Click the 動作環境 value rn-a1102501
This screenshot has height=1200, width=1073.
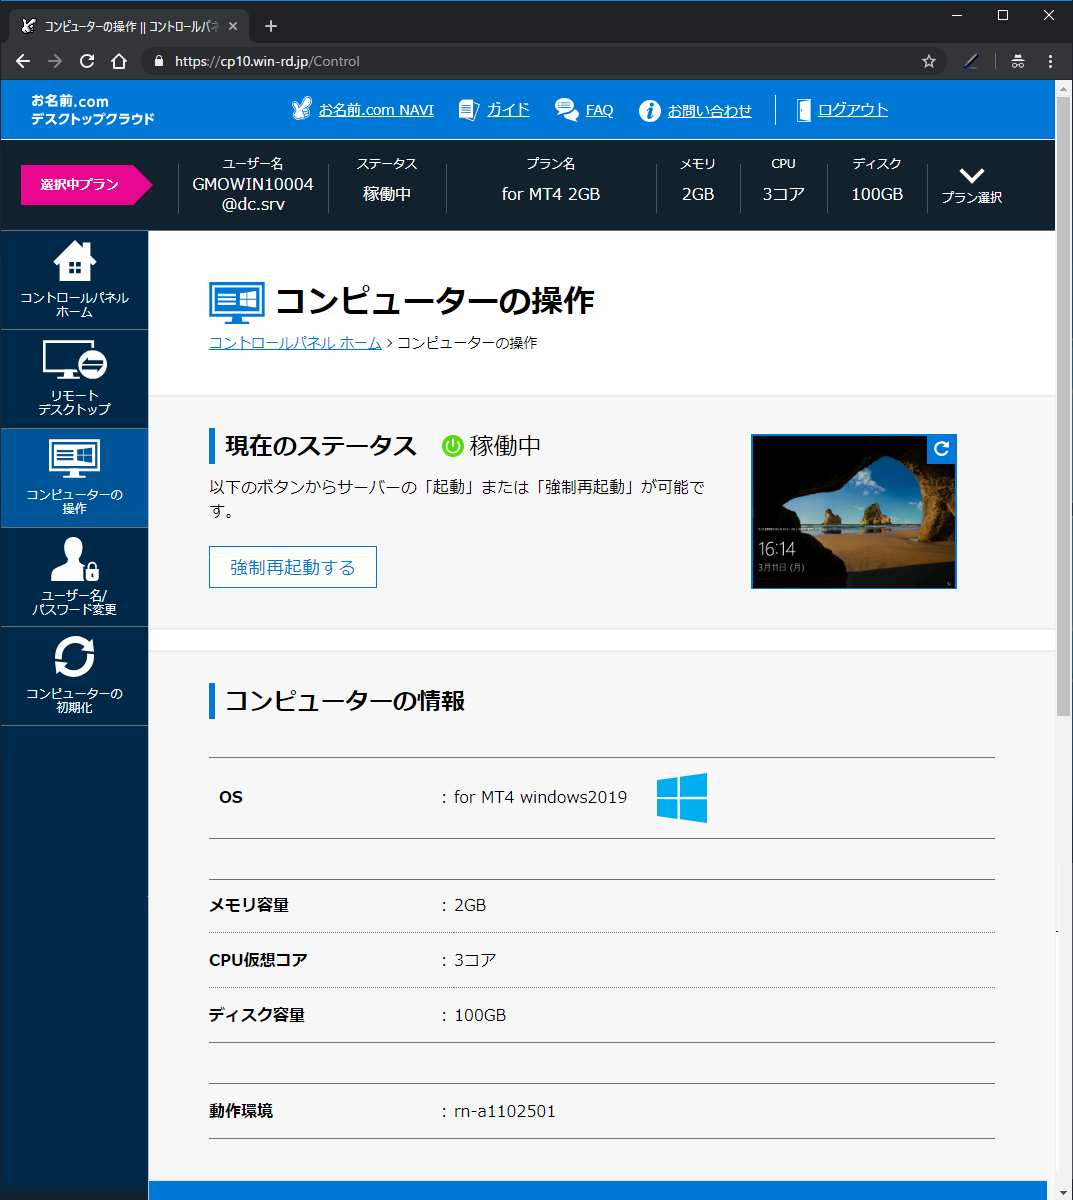[505, 1111]
